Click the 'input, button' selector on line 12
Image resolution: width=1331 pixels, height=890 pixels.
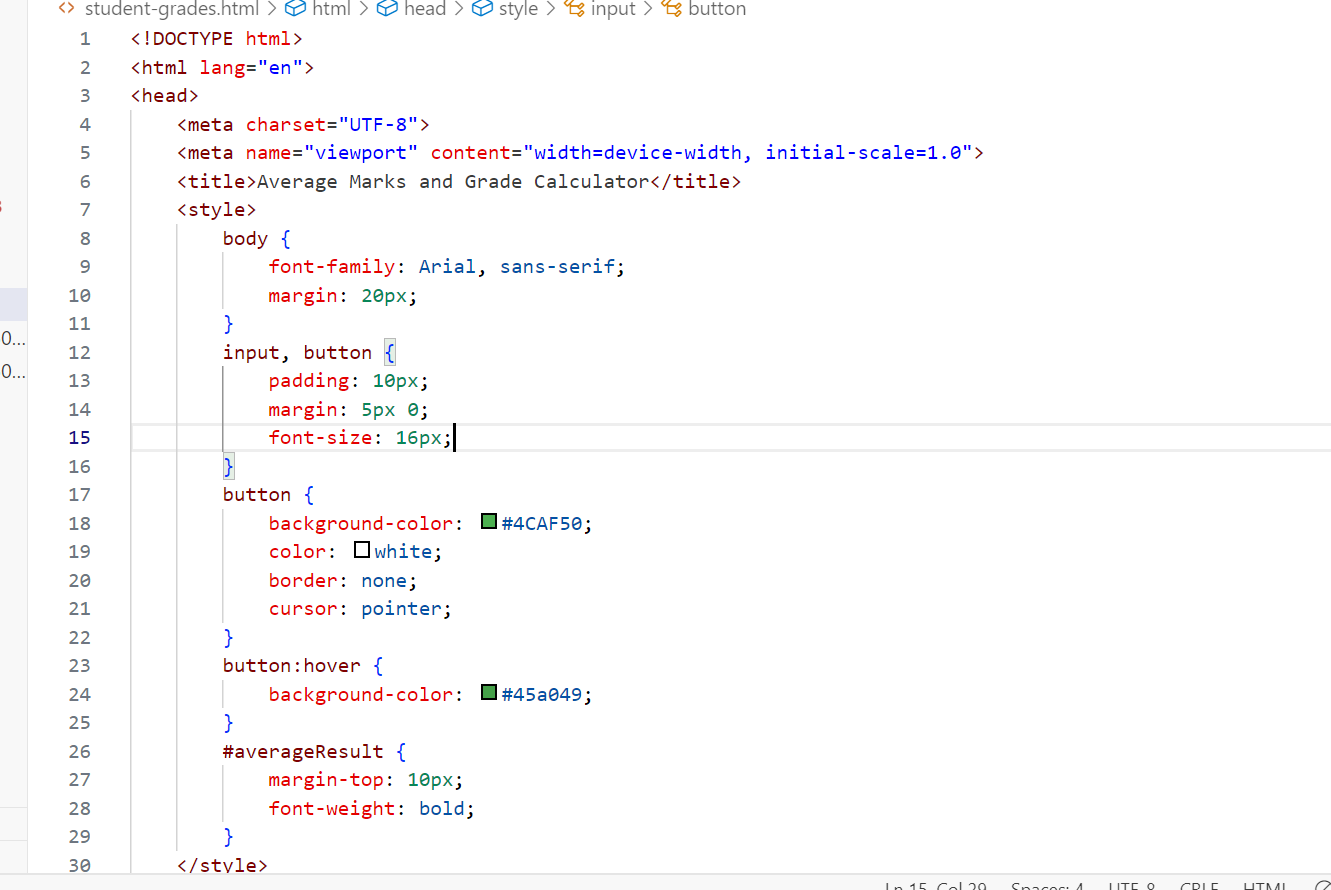pos(297,352)
